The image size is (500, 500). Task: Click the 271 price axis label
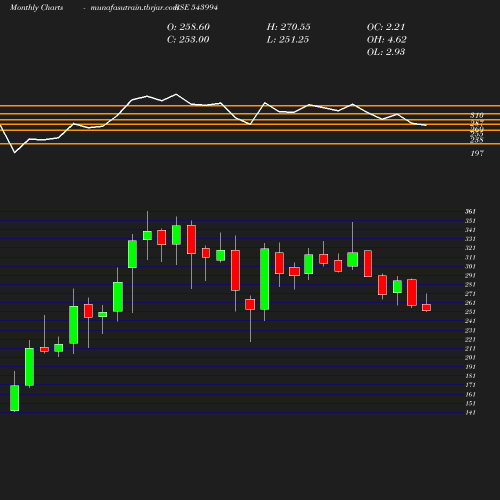[x=470, y=294]
